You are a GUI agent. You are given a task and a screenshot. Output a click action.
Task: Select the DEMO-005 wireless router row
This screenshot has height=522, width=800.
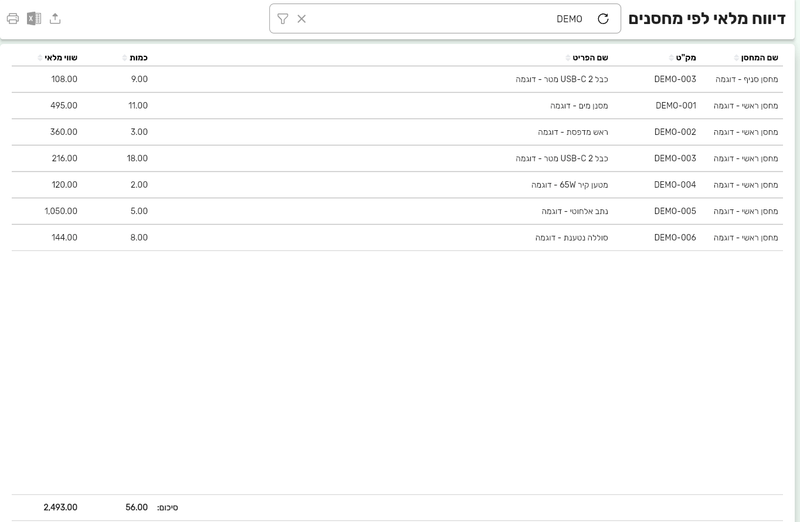(397, 211)
